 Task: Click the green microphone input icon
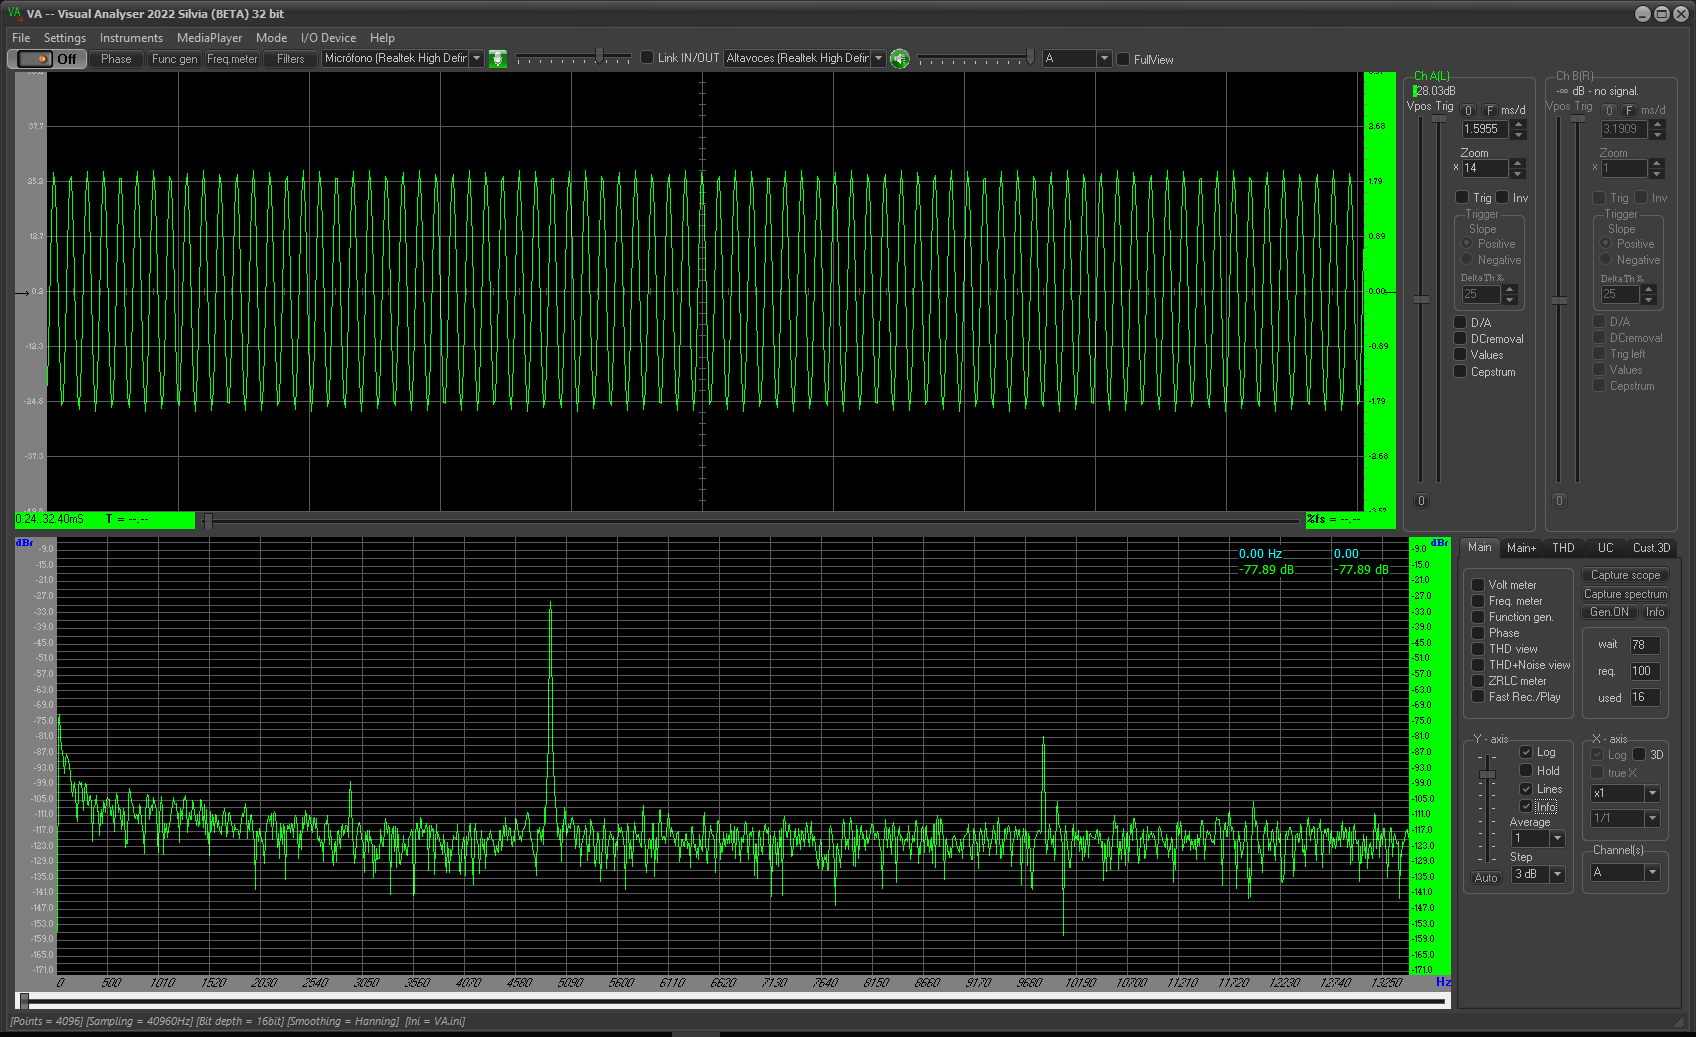click(498, 59)
